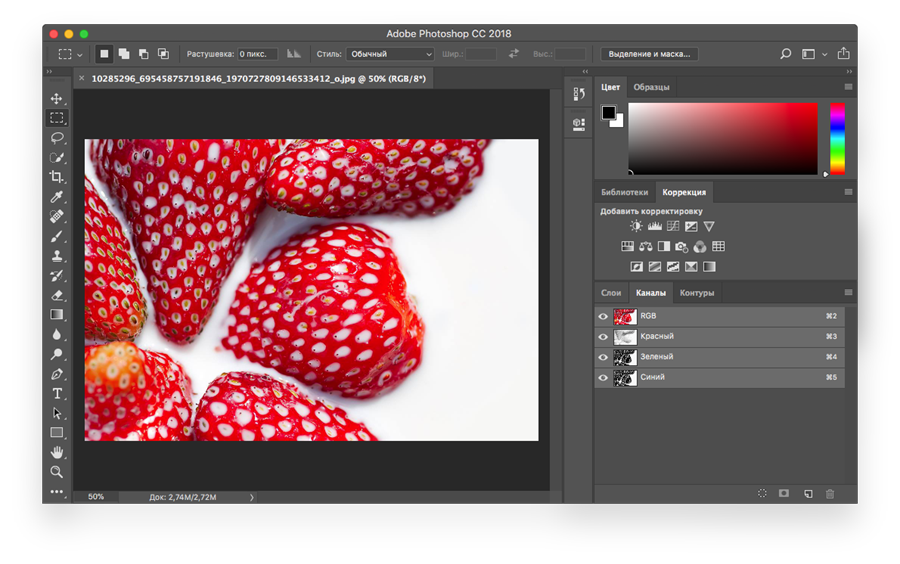Add a Brightness/Contrast adjustment
The image size is (900, 564).
coord(636,227)
